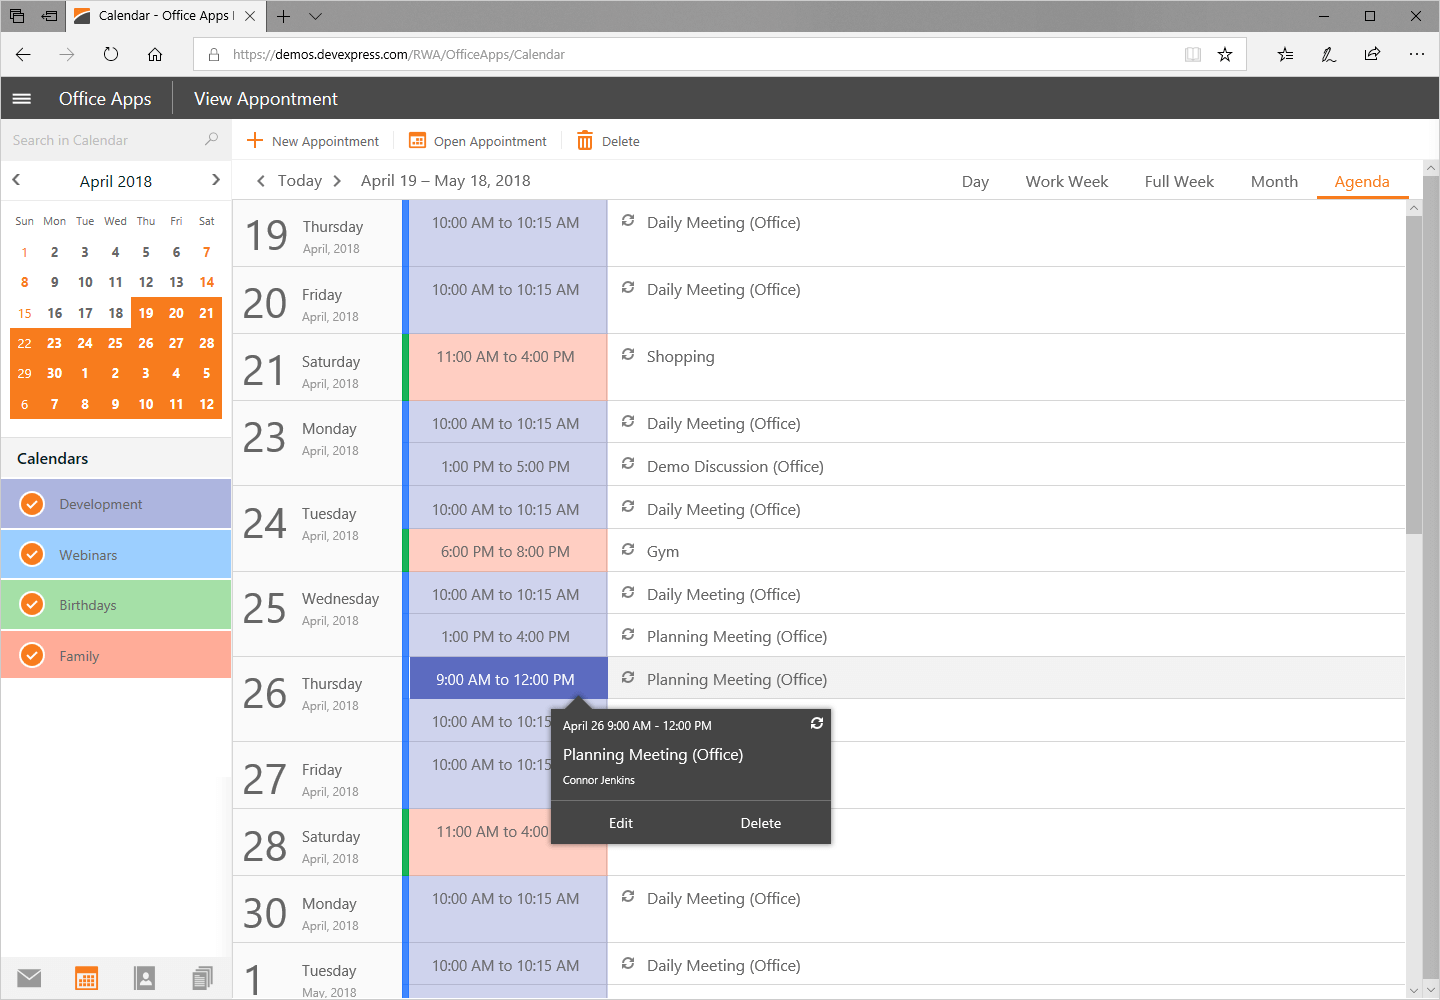Image resolution: width=1440 pixels, height=1000 pixels.
Task: Show tabs you've set aside
Action: (x=17, y=16)
